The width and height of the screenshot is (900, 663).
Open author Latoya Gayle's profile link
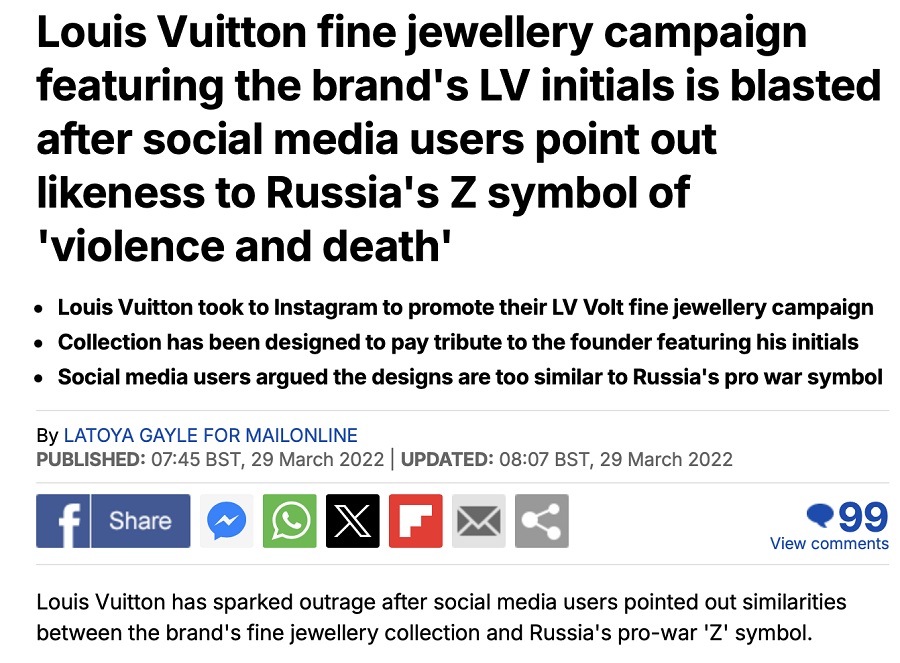210,435
